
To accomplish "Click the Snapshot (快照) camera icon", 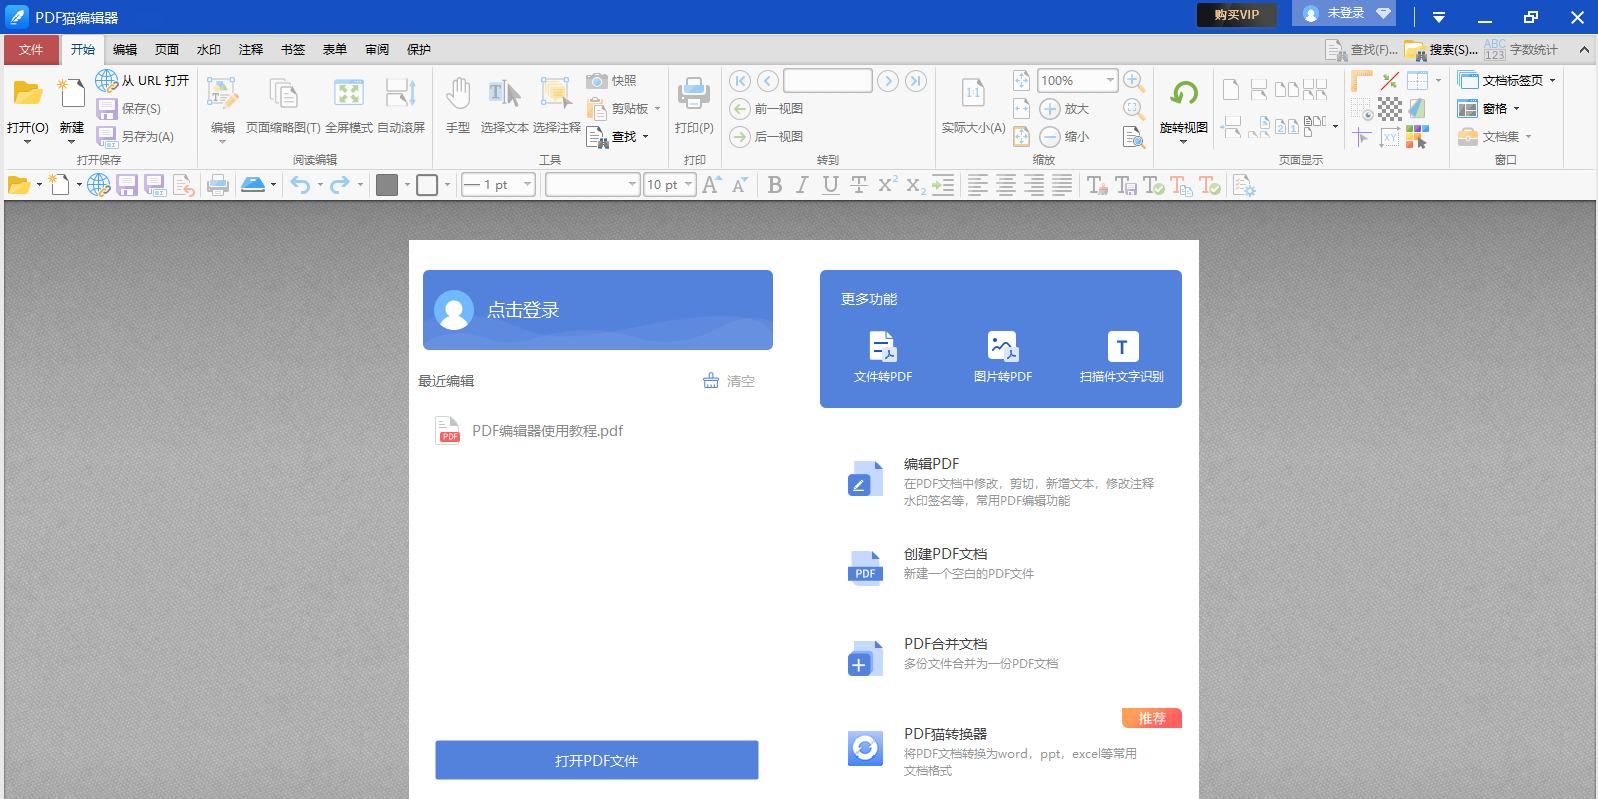I will (597, 81).
